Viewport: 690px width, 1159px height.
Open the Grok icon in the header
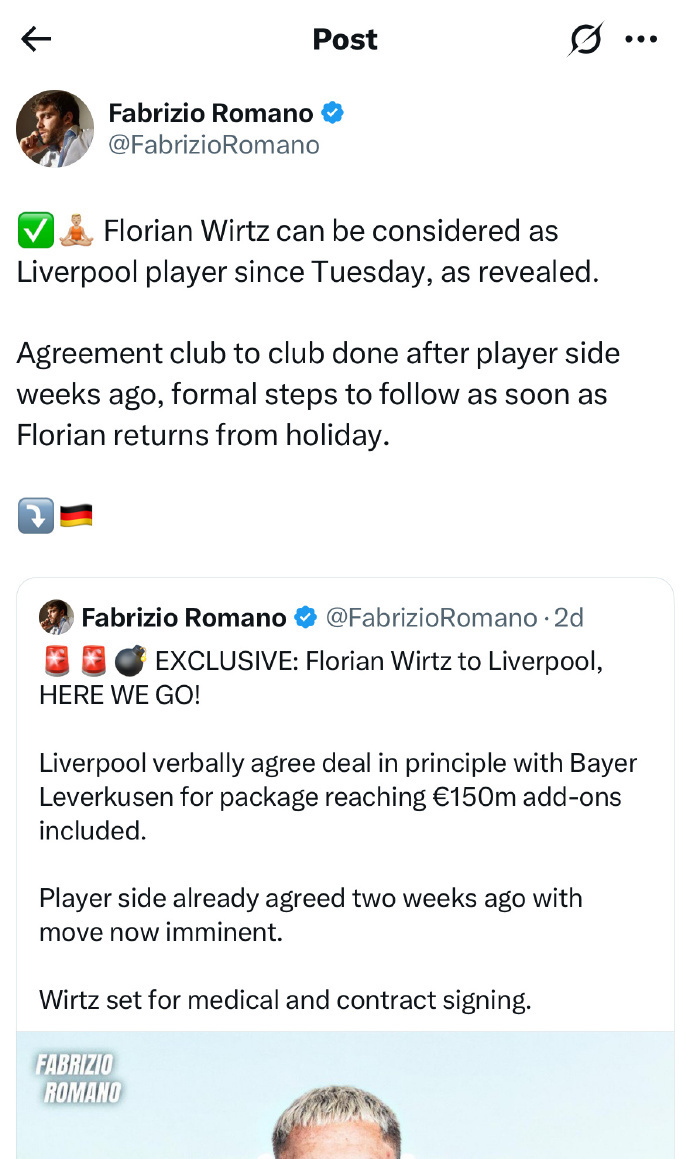pos(585,39)
